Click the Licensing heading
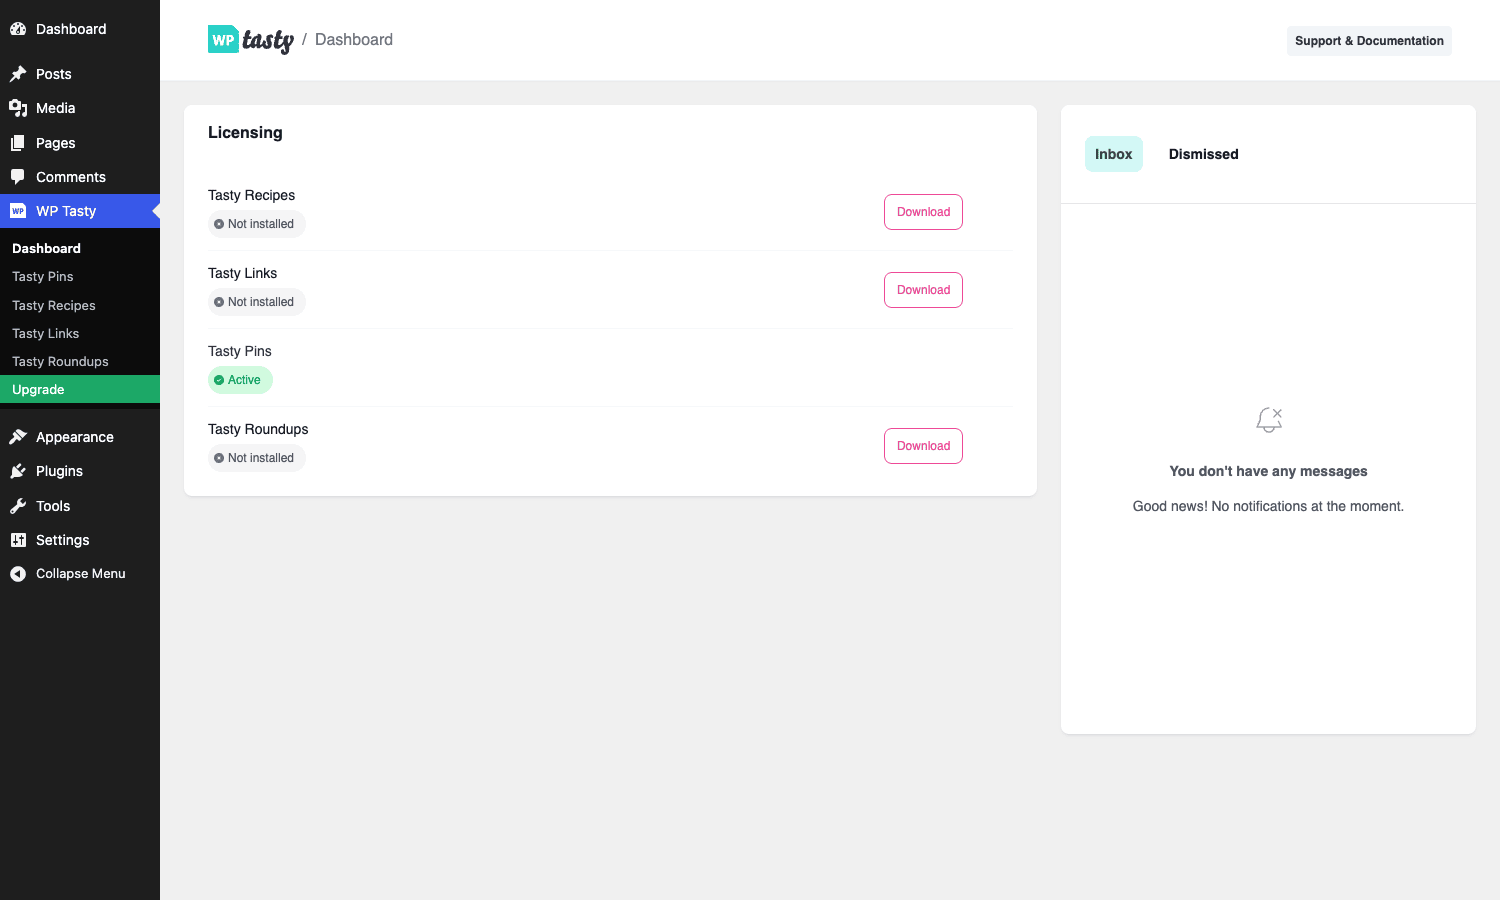Screen dimensions: 1500x900 [x=245, y=133]
